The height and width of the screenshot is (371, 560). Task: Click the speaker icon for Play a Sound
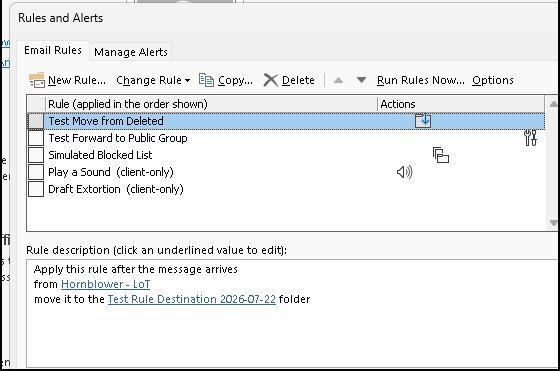point(405,172)
